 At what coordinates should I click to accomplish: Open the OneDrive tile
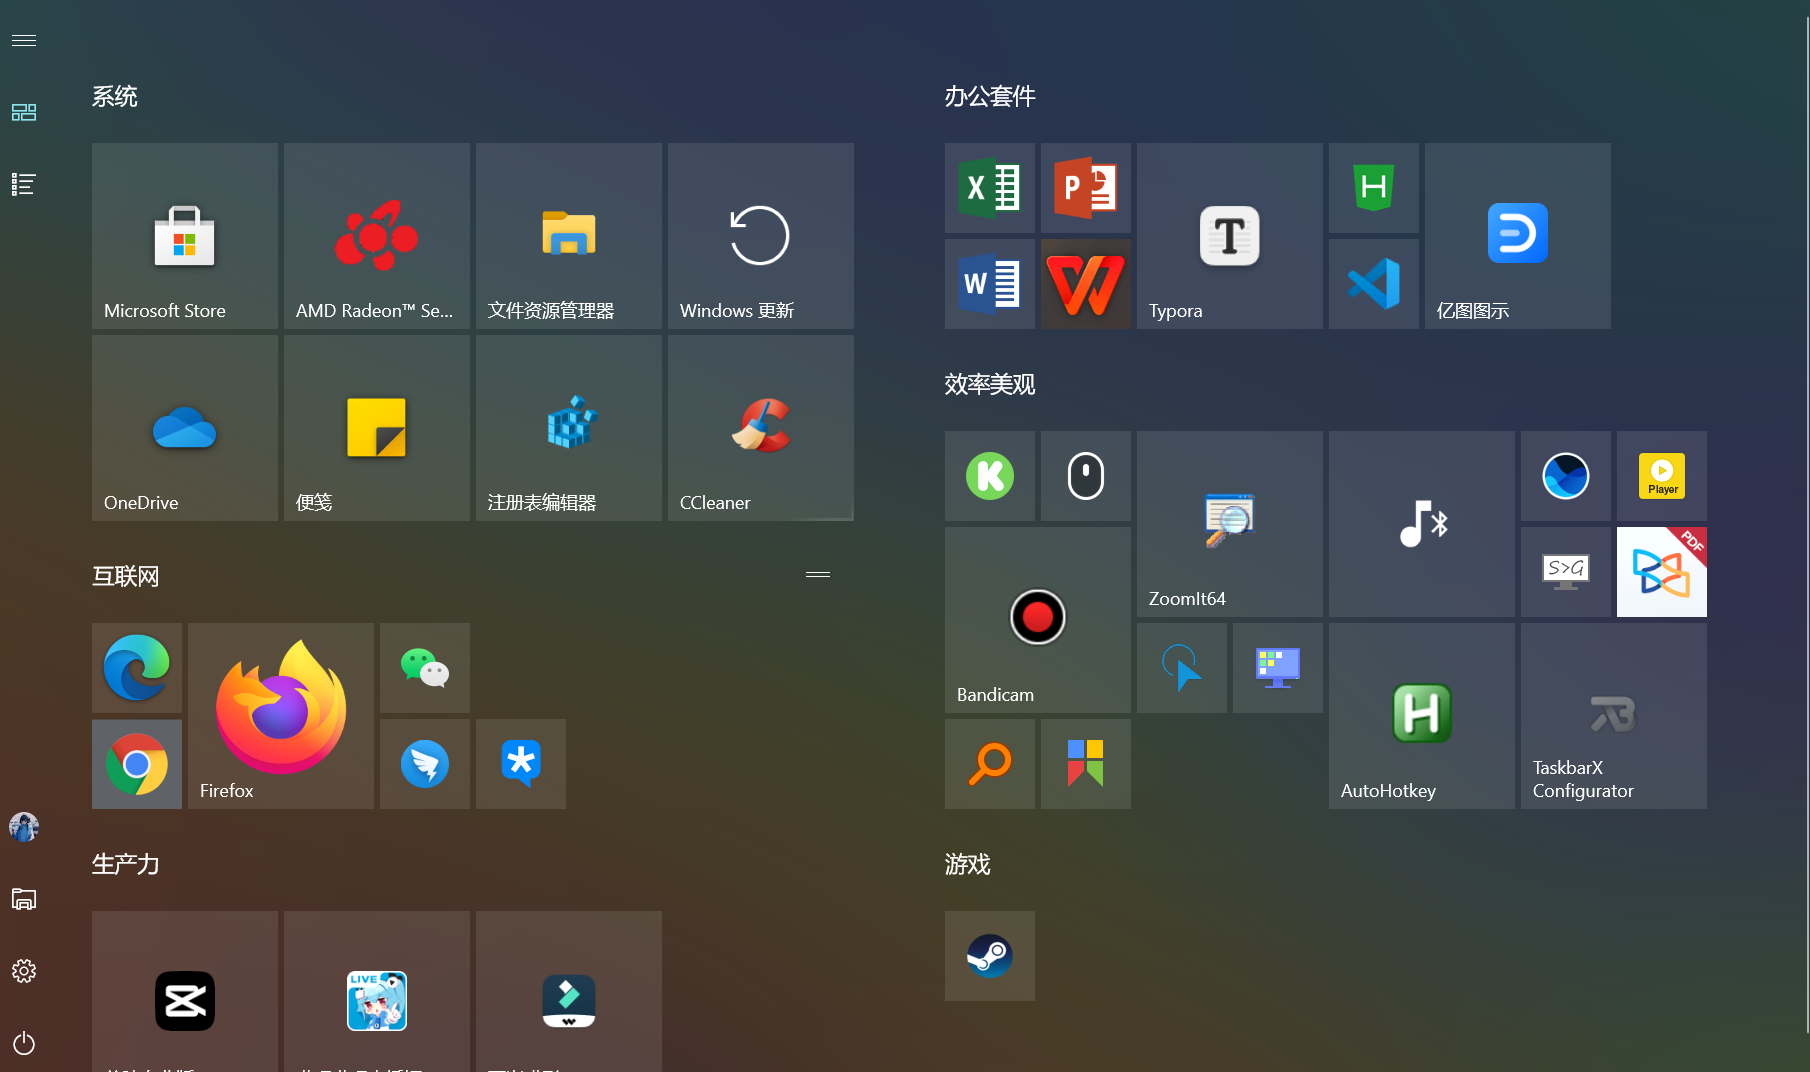[x=185, y=427]
